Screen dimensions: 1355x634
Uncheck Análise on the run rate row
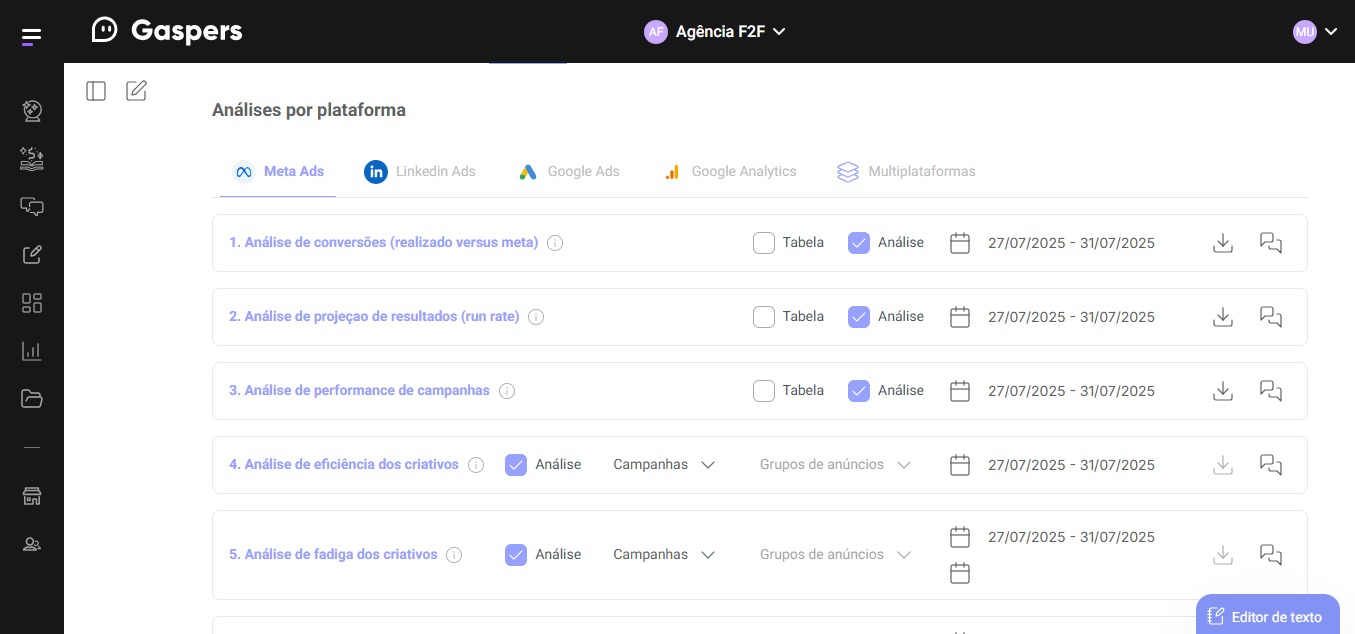click(x=859, y=316)
